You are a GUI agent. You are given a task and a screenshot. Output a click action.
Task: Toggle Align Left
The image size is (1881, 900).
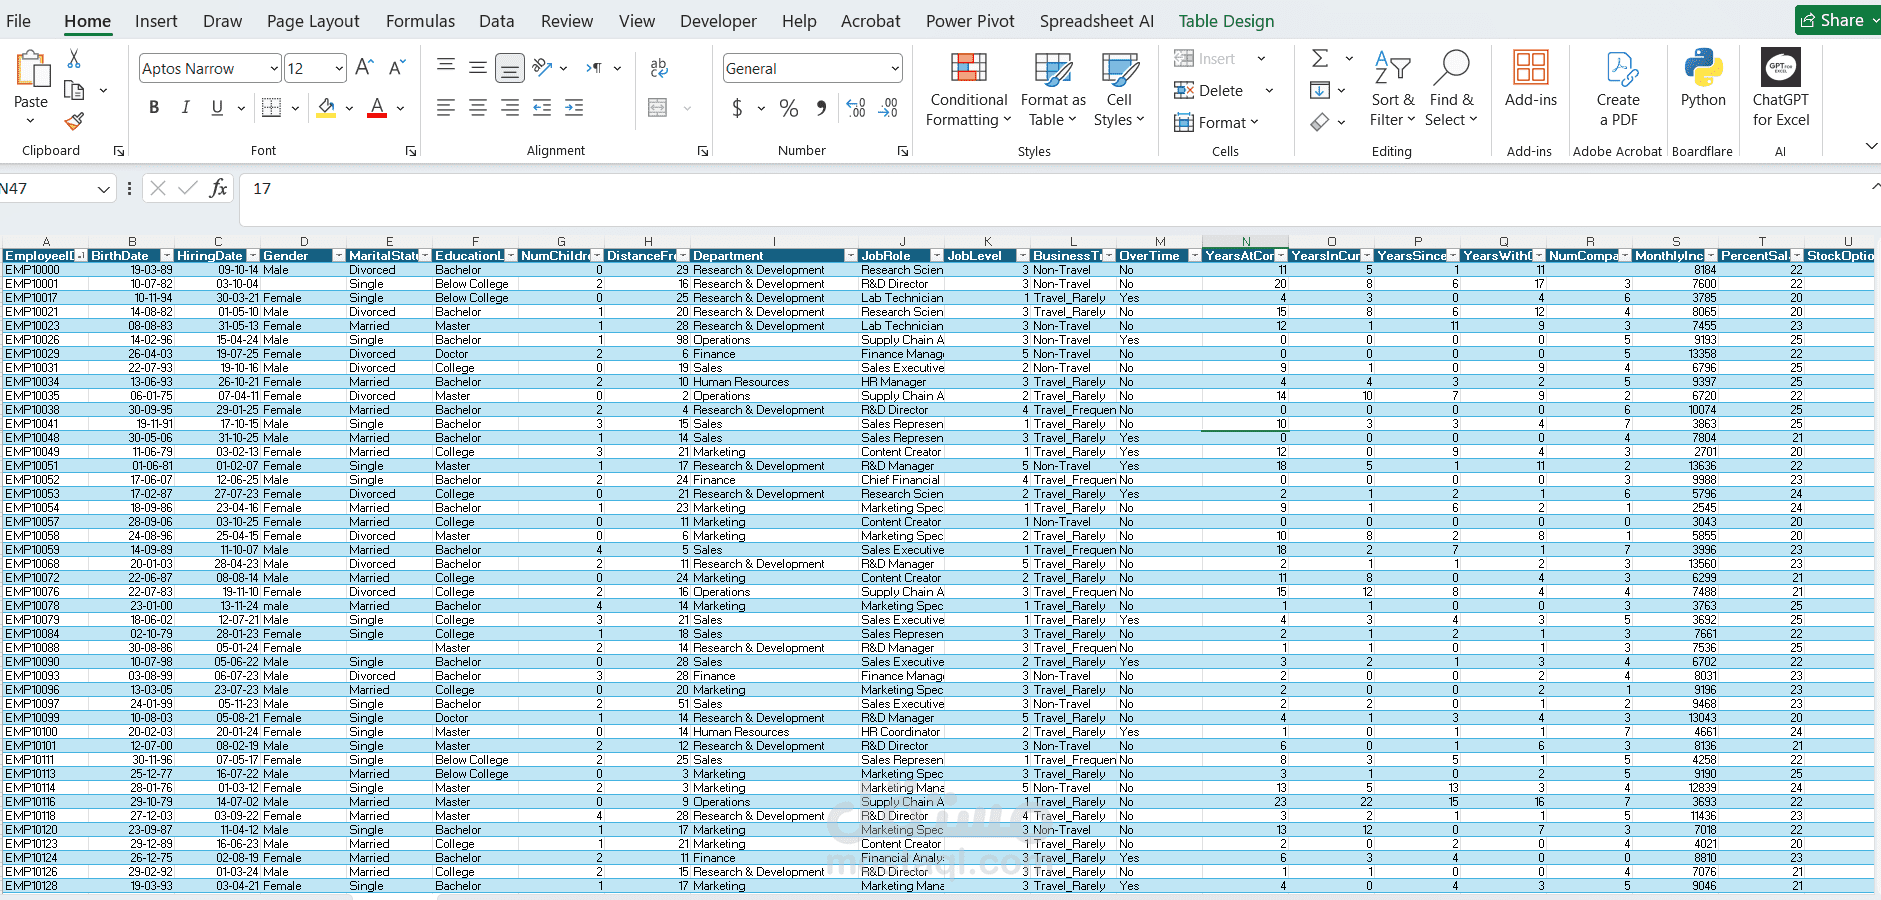[x=446, y=108]
